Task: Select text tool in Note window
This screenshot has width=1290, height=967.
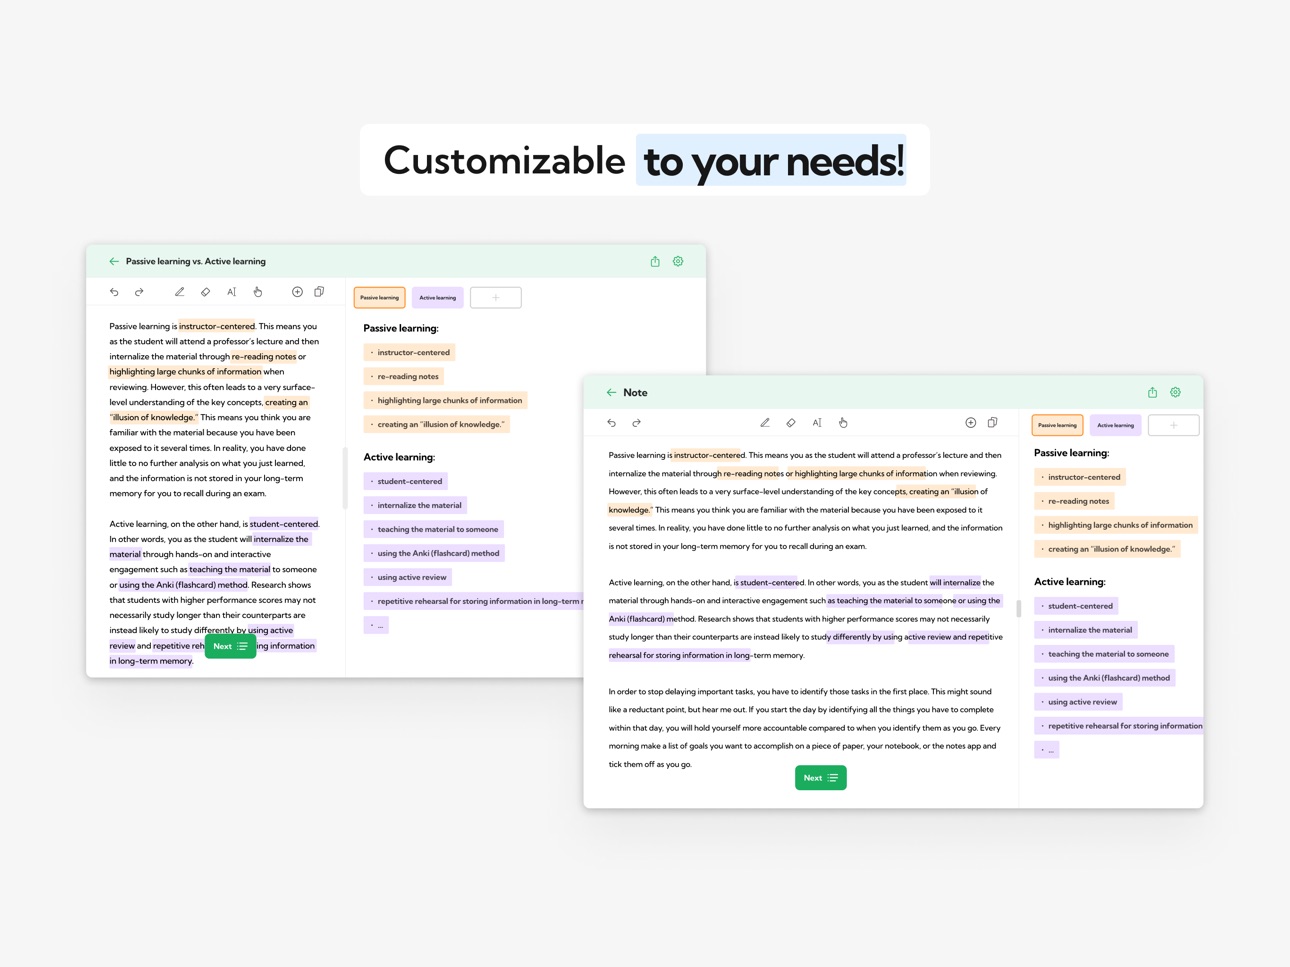Action: tap(817, 423)
